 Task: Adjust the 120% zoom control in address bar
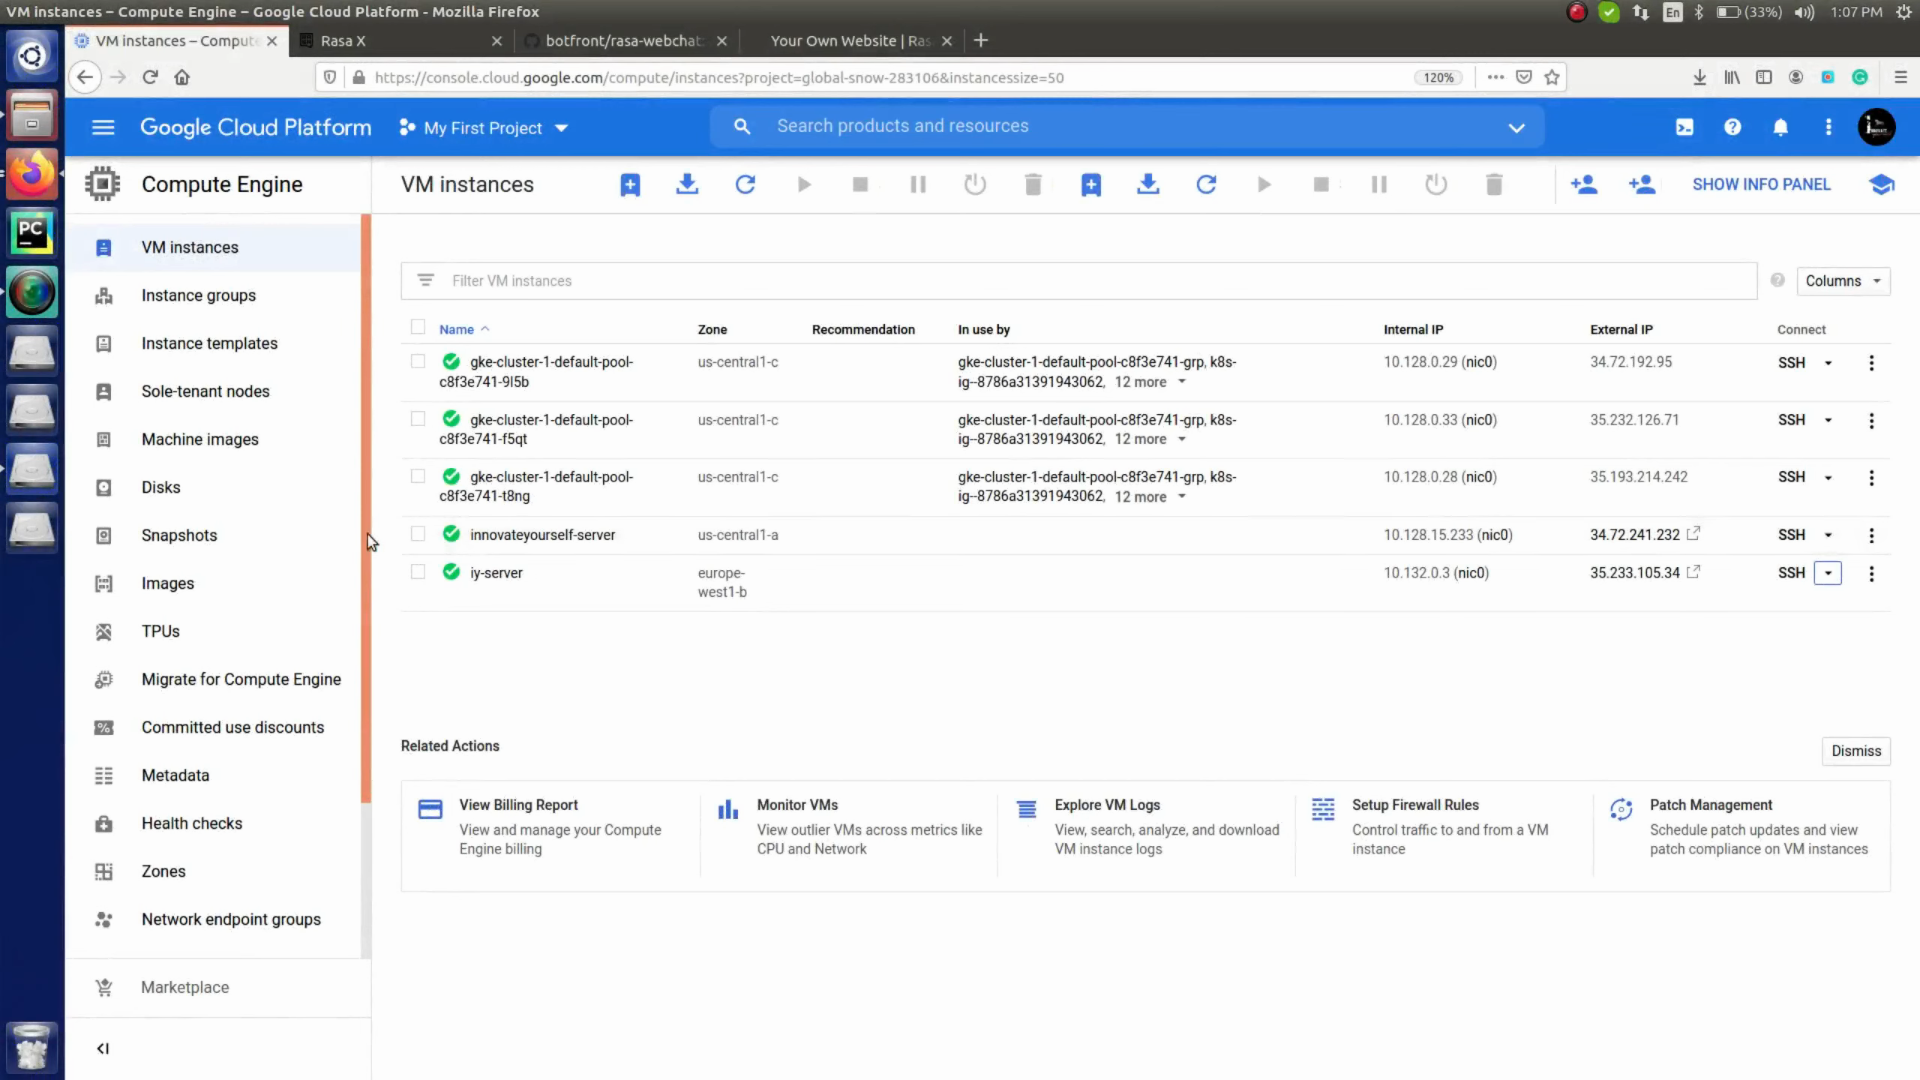(x=1438, y=77)
